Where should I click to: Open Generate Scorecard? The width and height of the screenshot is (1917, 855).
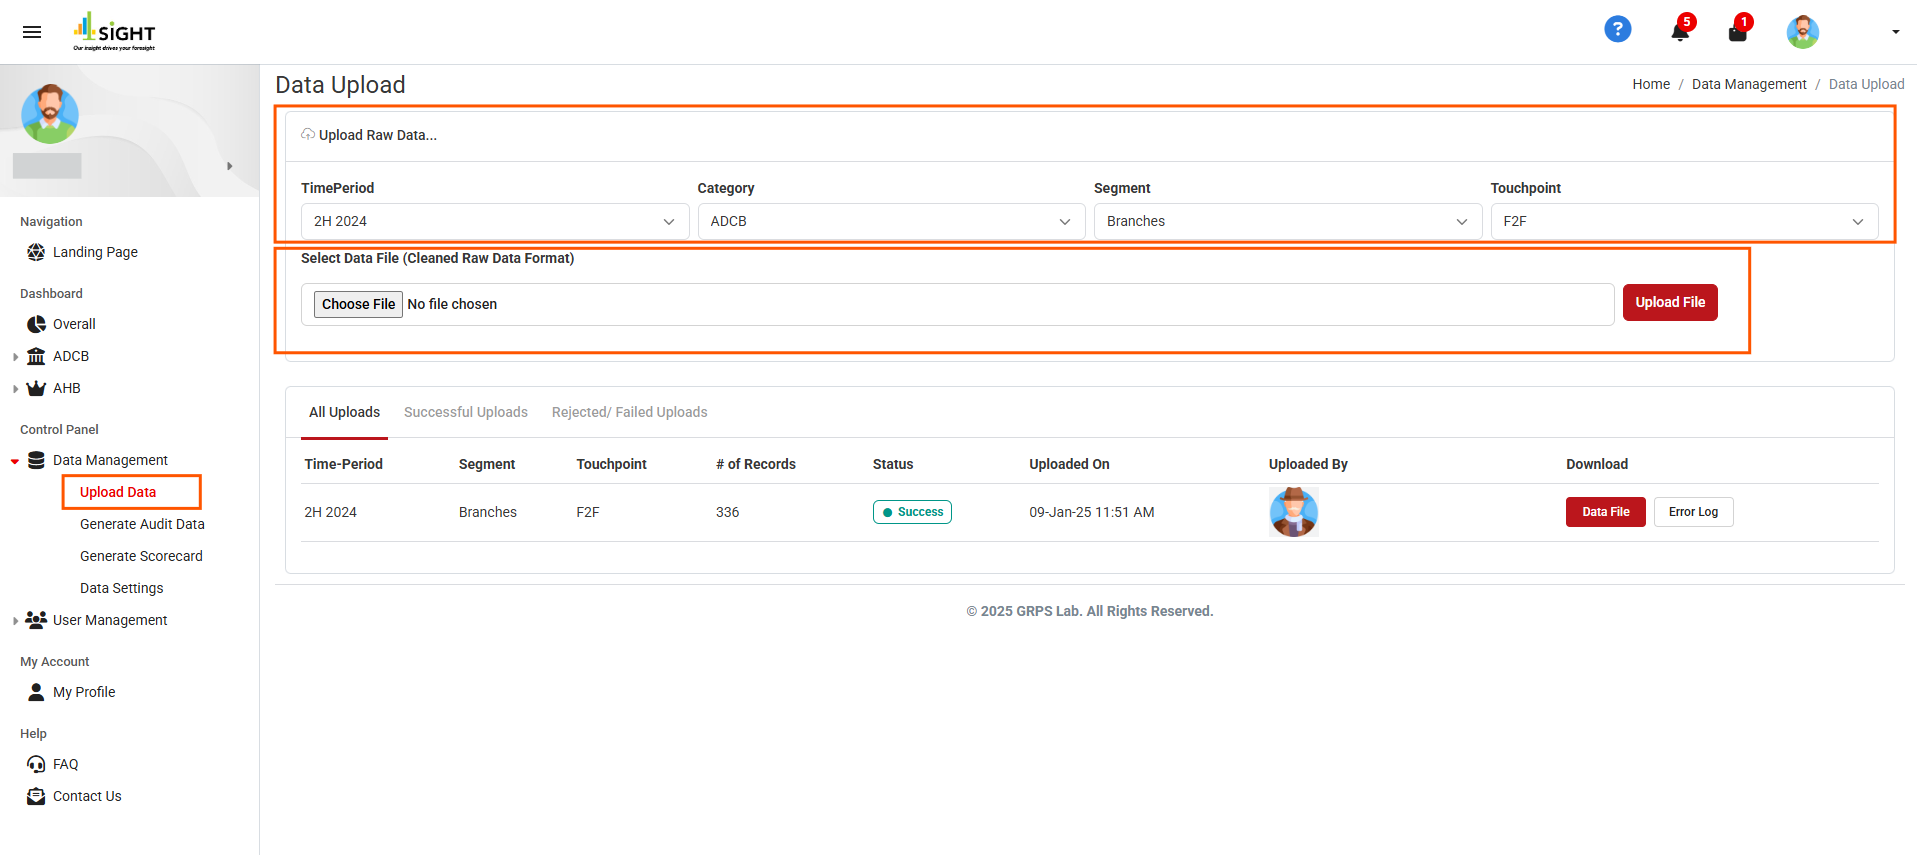point(141,556)
